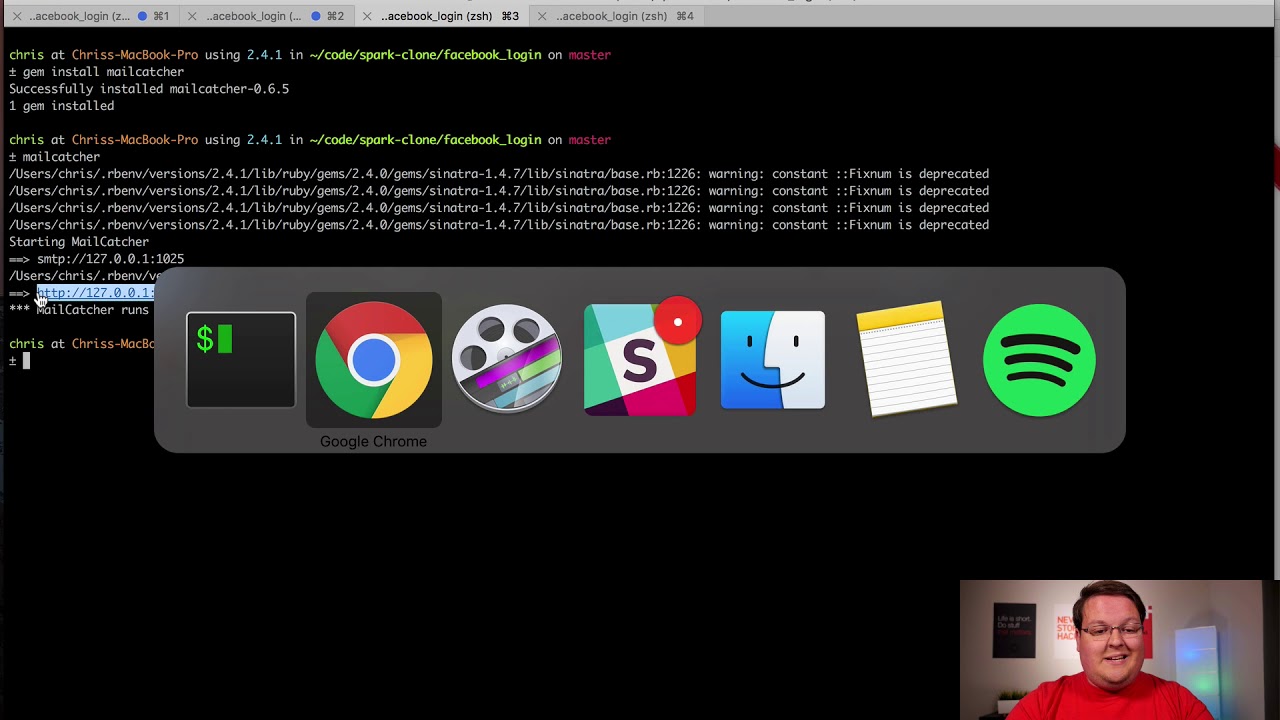1280x720 pixels.
Task: Click the highlighted http://127.0.0.1 URL
Action: (x=95, y=293)
